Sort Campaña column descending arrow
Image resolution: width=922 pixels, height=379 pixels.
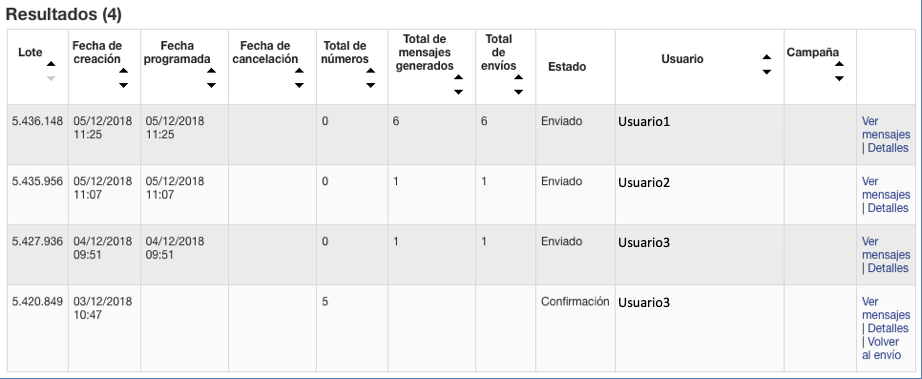(840, 78)
